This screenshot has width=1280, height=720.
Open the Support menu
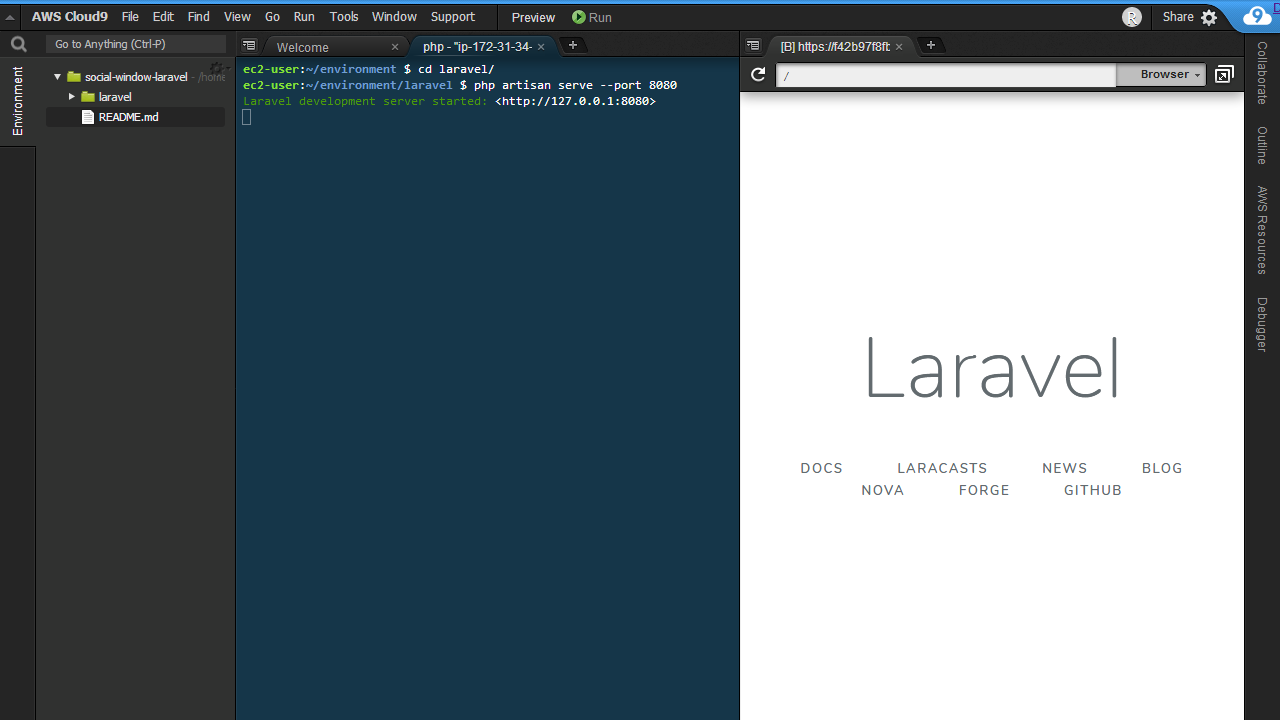(453, 17)
